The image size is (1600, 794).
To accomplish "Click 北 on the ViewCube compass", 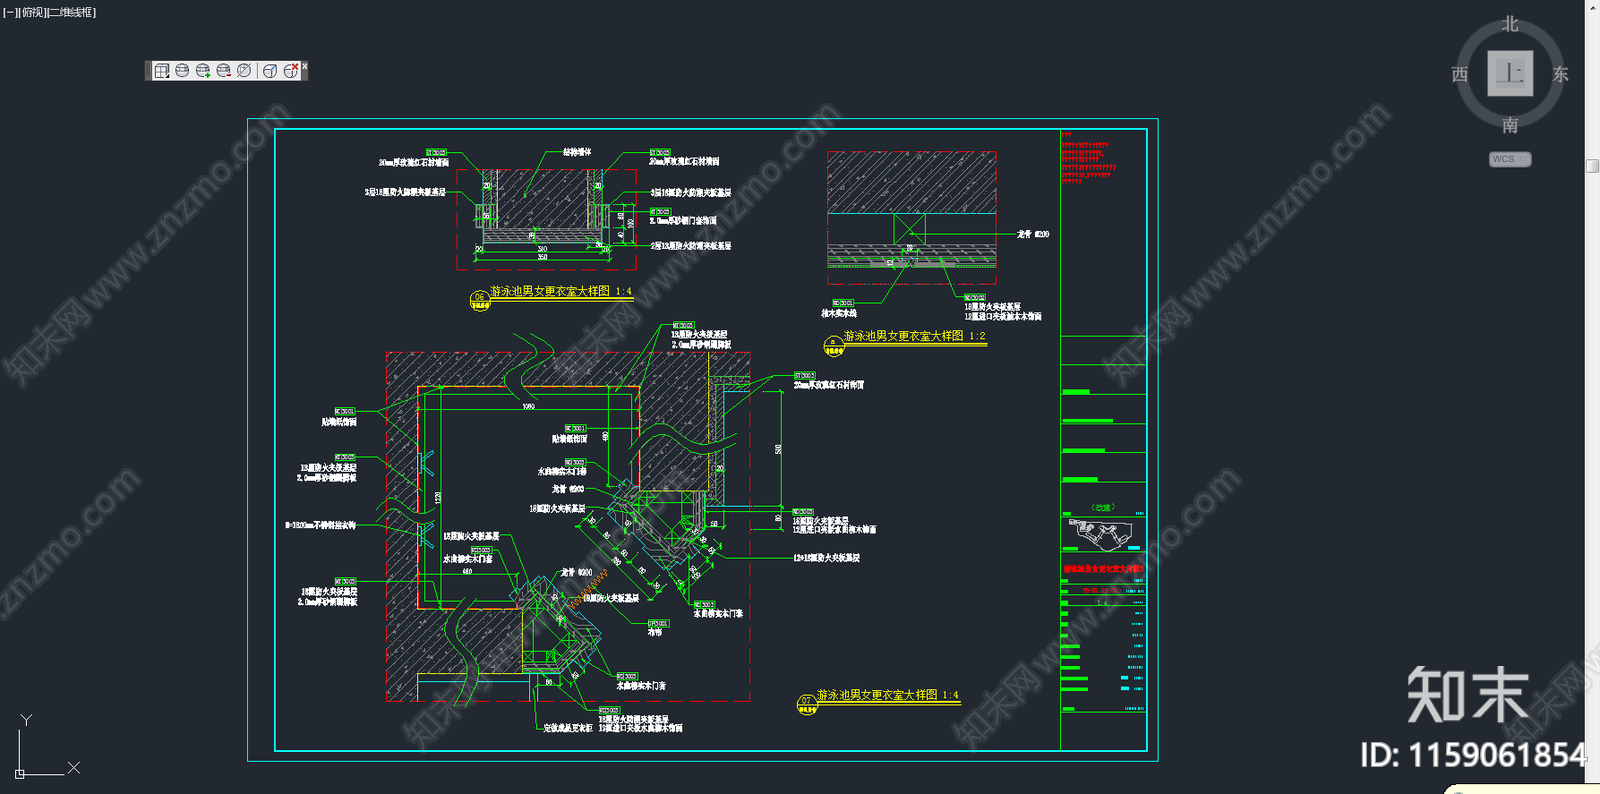I will (1510, 24).
